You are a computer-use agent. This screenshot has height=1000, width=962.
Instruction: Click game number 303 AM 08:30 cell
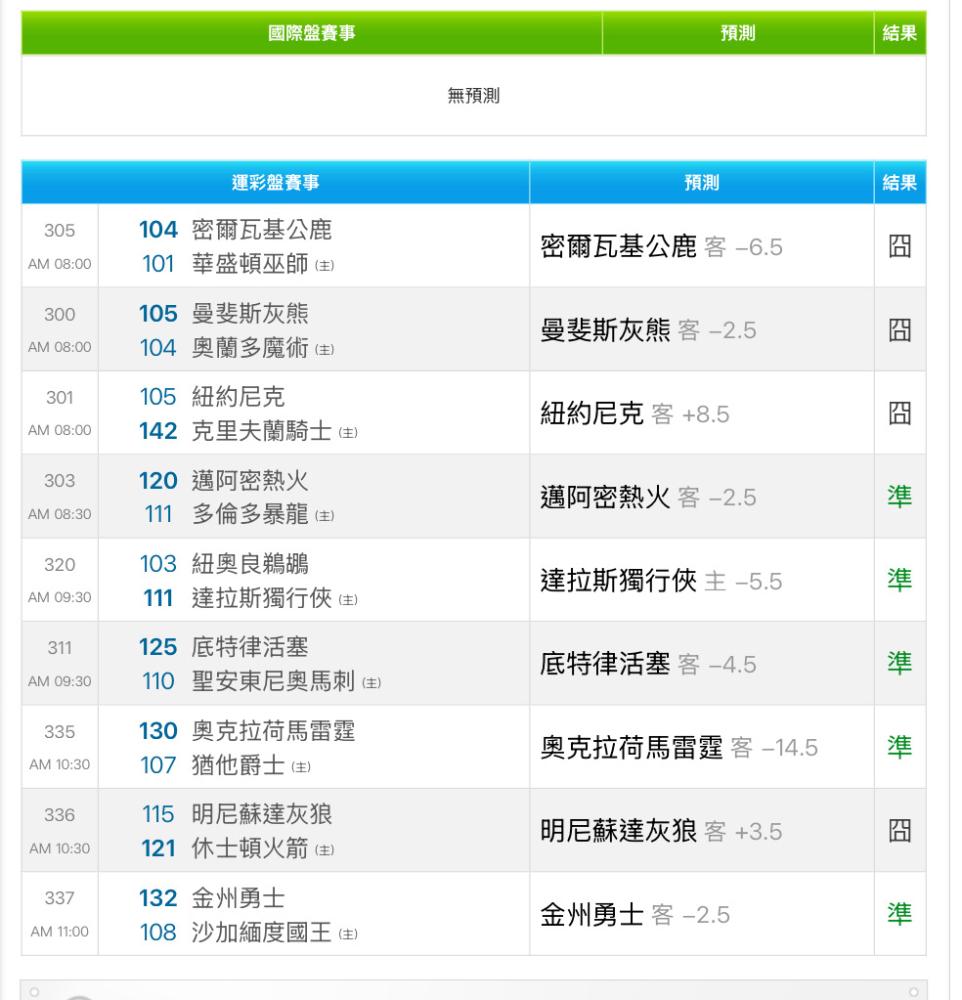[x=60, y=497]
